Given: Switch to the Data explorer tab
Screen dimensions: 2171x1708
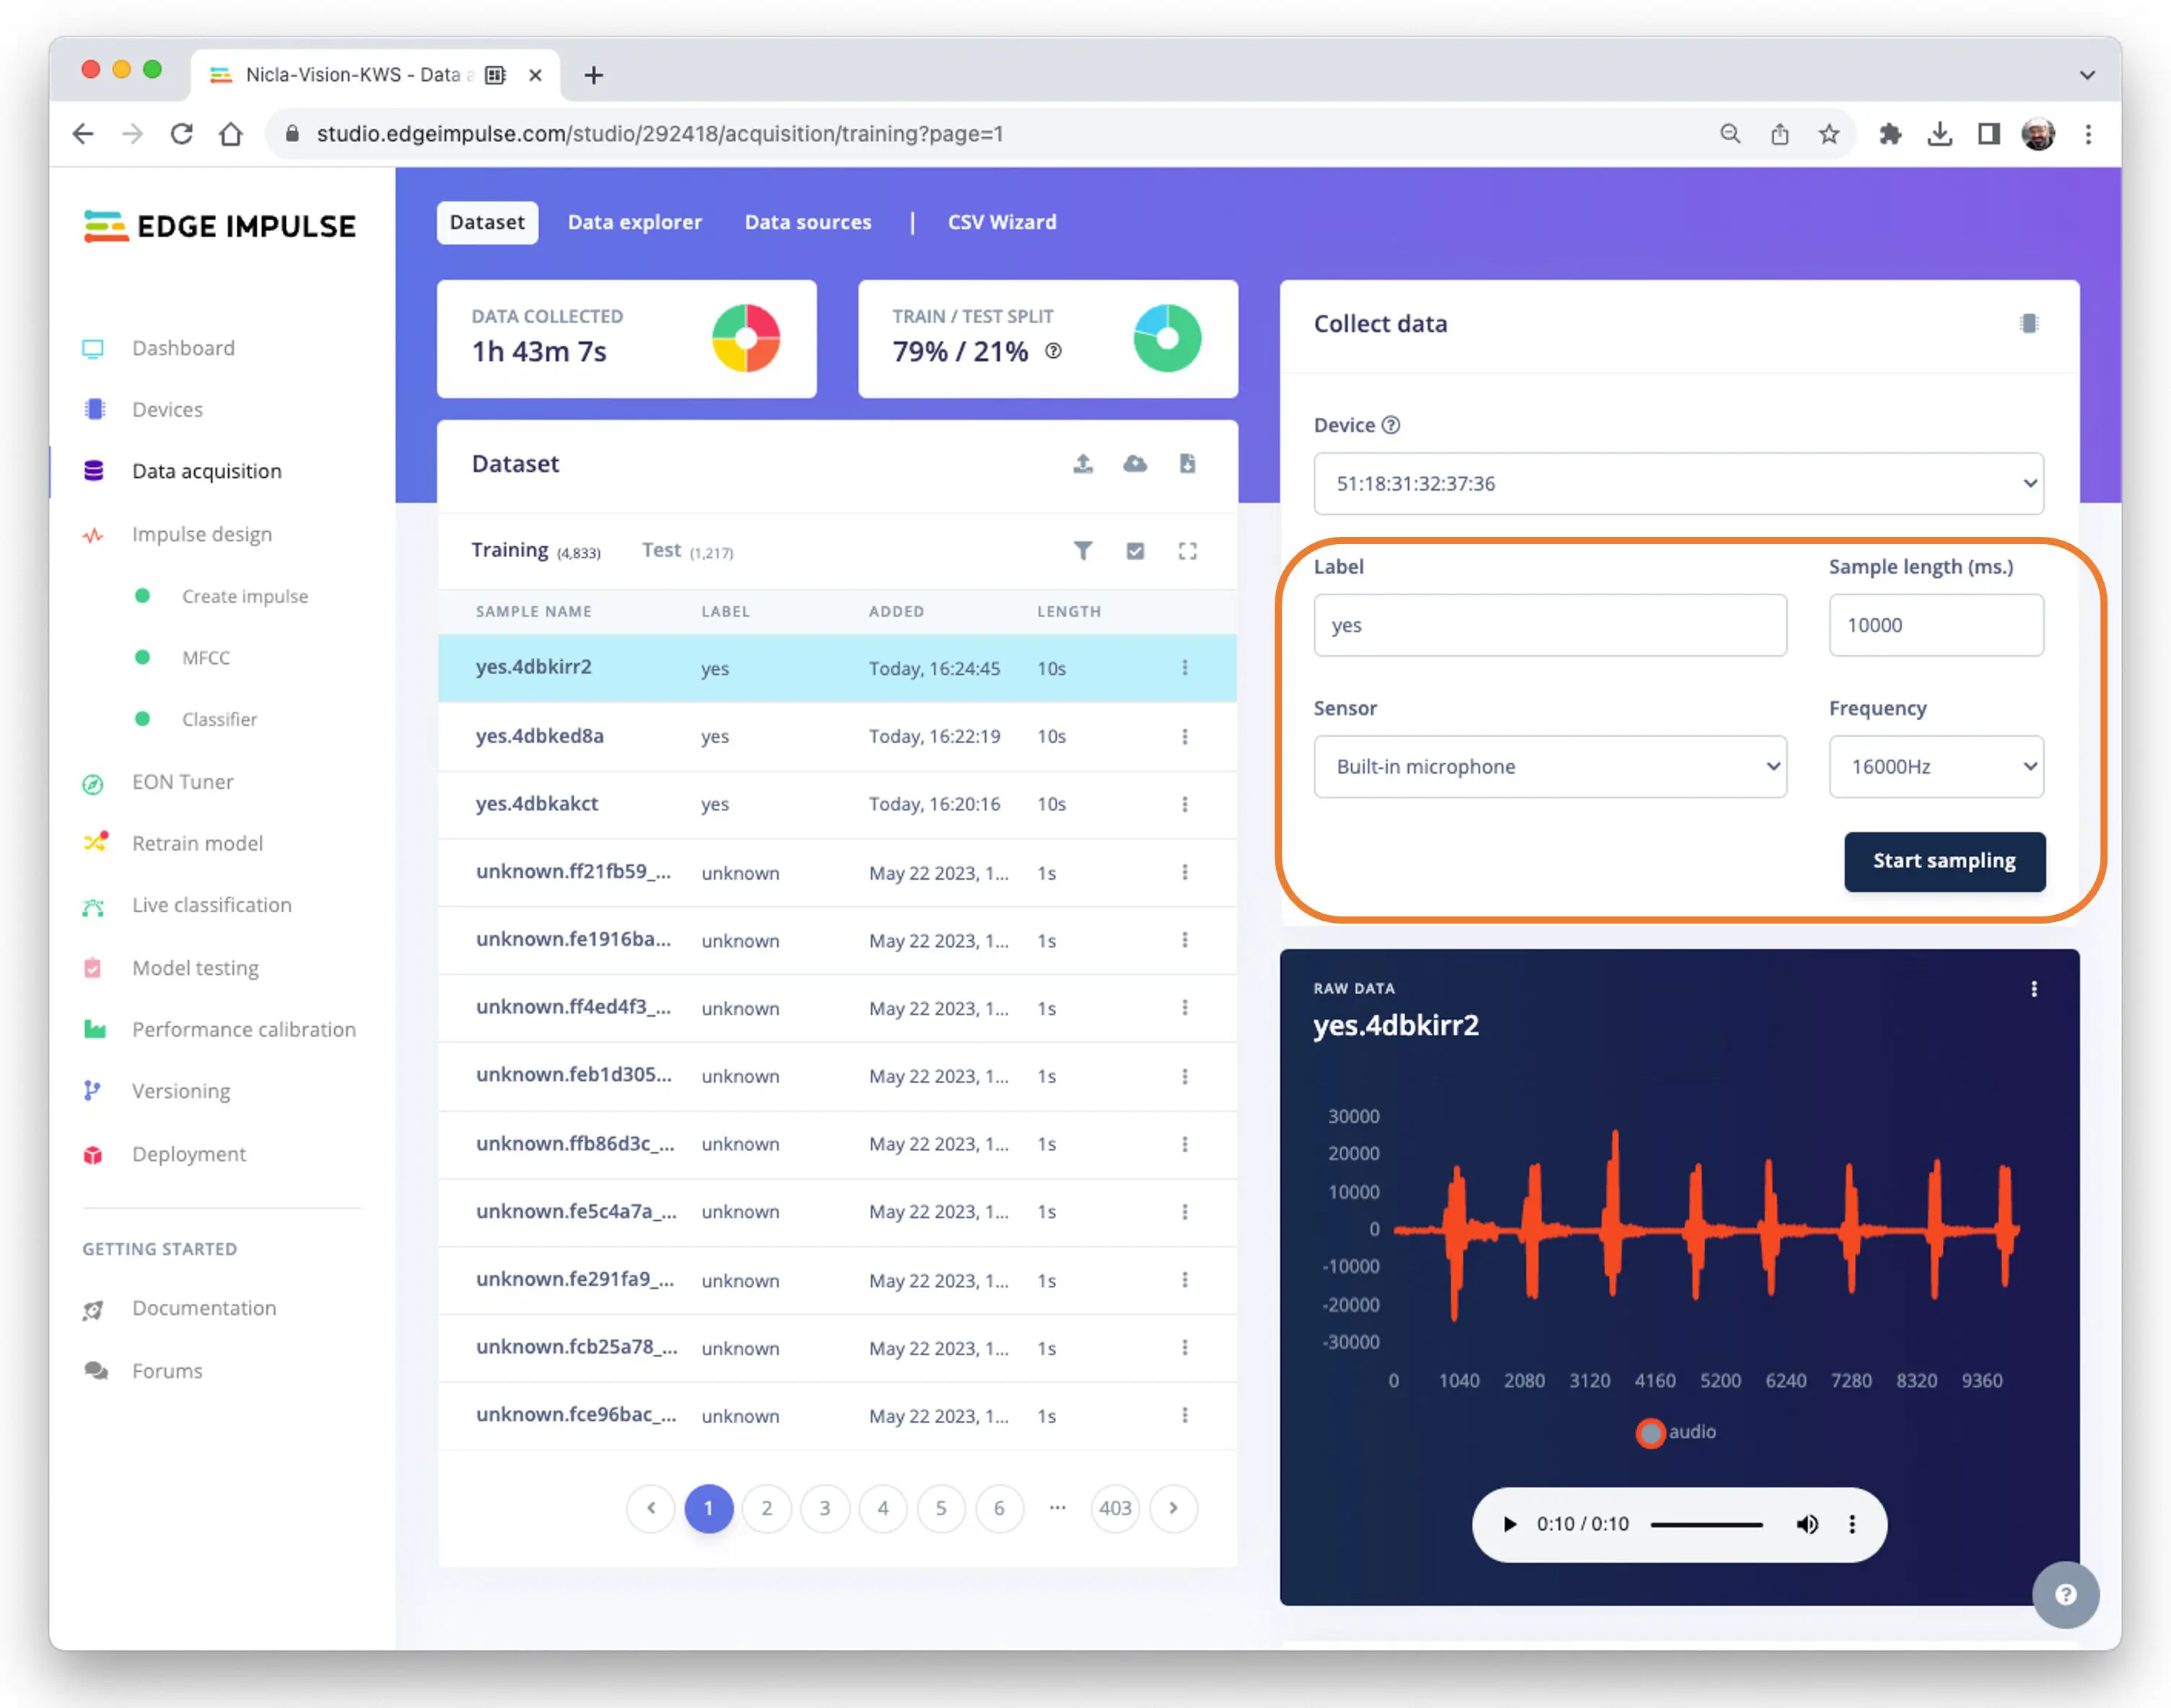Looking at the screenshot, I should (x=634, y=222).
